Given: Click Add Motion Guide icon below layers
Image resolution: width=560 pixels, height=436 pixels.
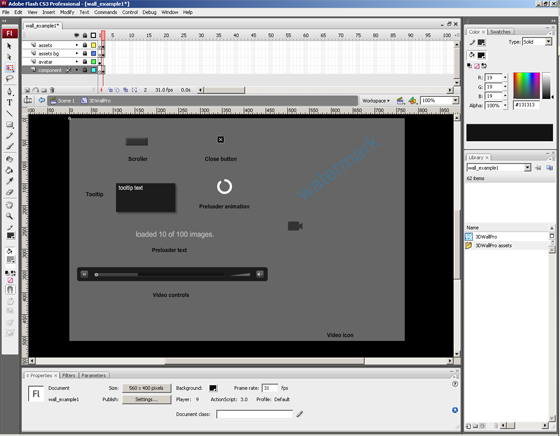Looking at the screenshot, I should click(x=36, y=90).
